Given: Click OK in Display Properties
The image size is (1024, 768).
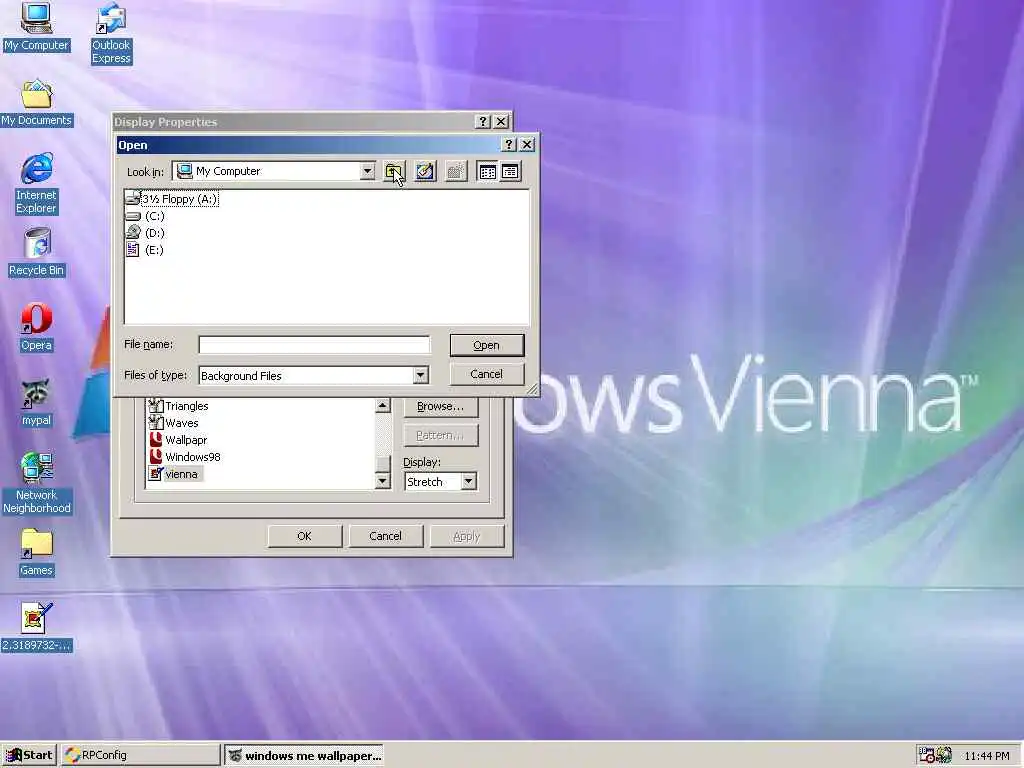Looking at the screenshot, I should click(x=304, y=536).
